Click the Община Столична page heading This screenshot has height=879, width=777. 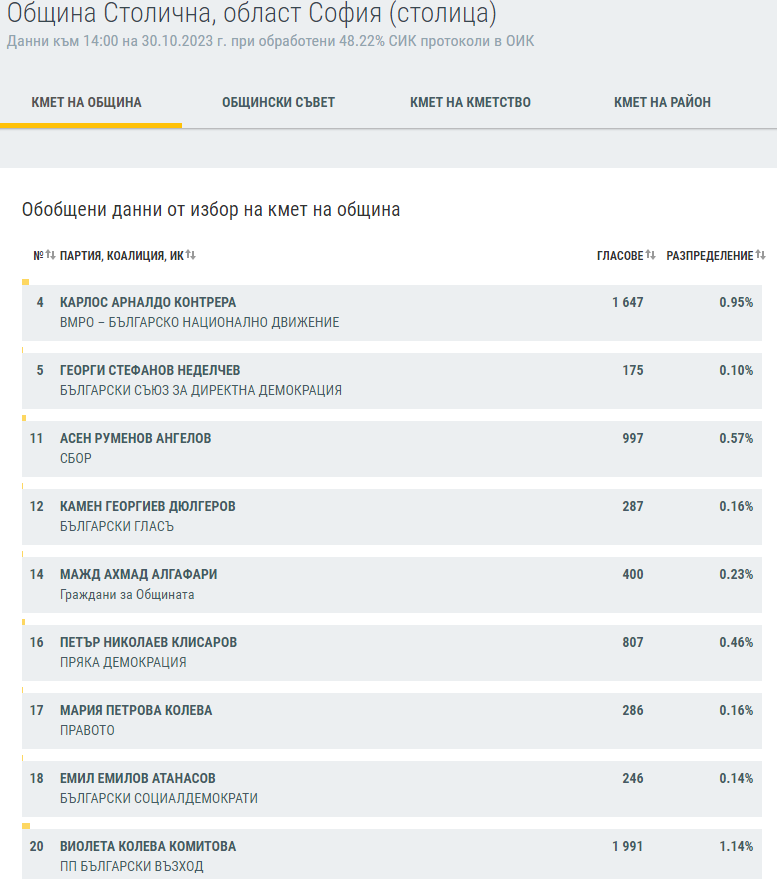tap(251, 15)
